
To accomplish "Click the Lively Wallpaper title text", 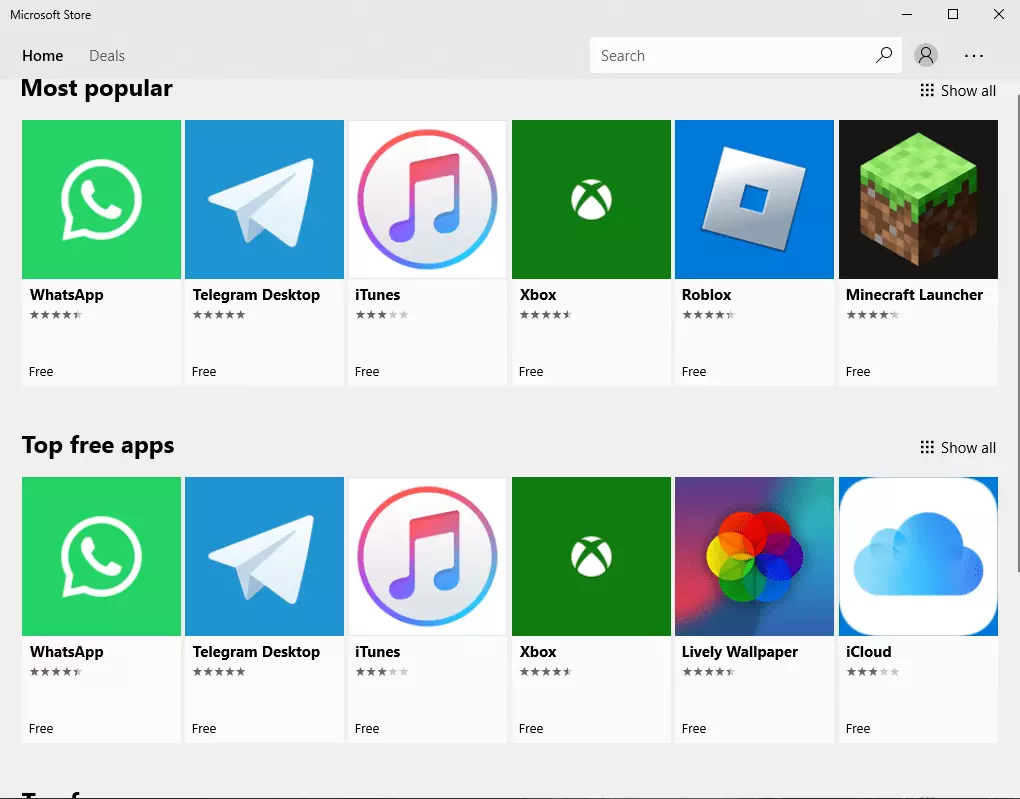I will pos(740,652).
